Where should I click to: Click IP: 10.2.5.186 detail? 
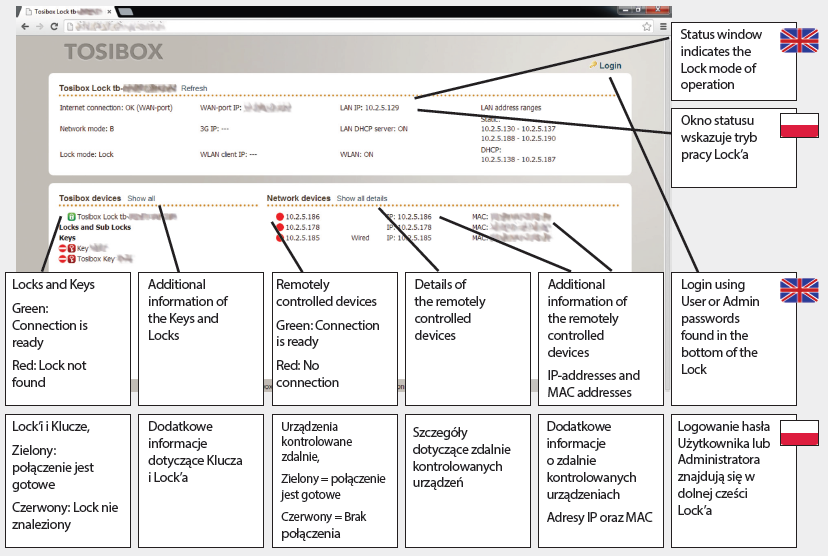click(409, 216)
